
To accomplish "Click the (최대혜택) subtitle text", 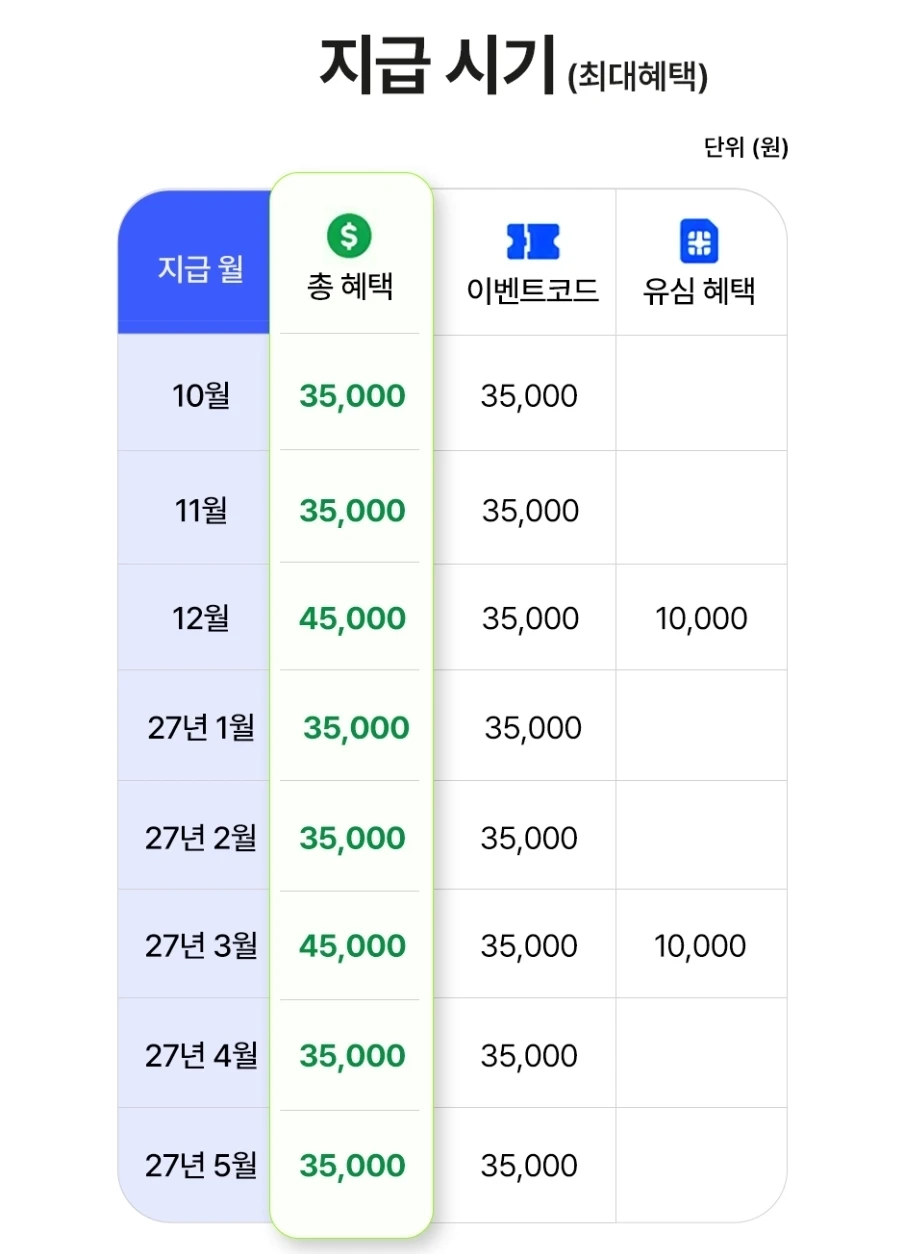I will point(638,77).
